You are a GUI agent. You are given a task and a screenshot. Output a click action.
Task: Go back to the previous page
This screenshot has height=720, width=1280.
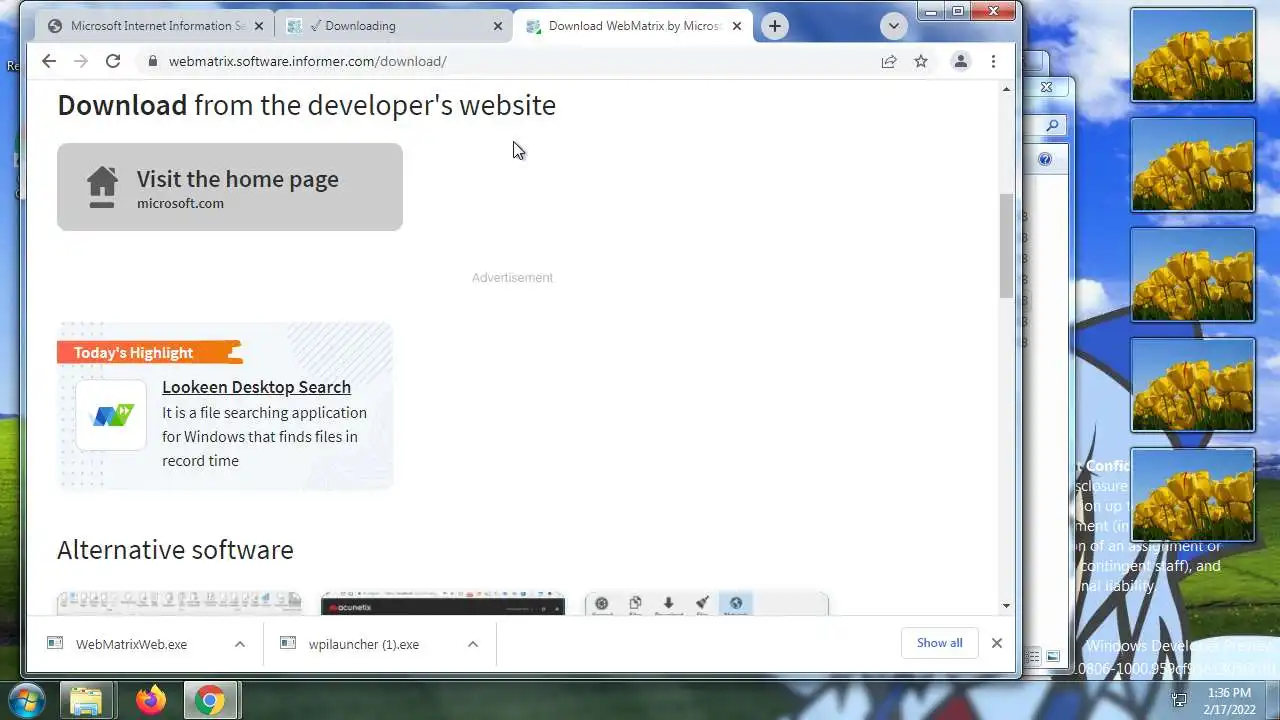49,61
